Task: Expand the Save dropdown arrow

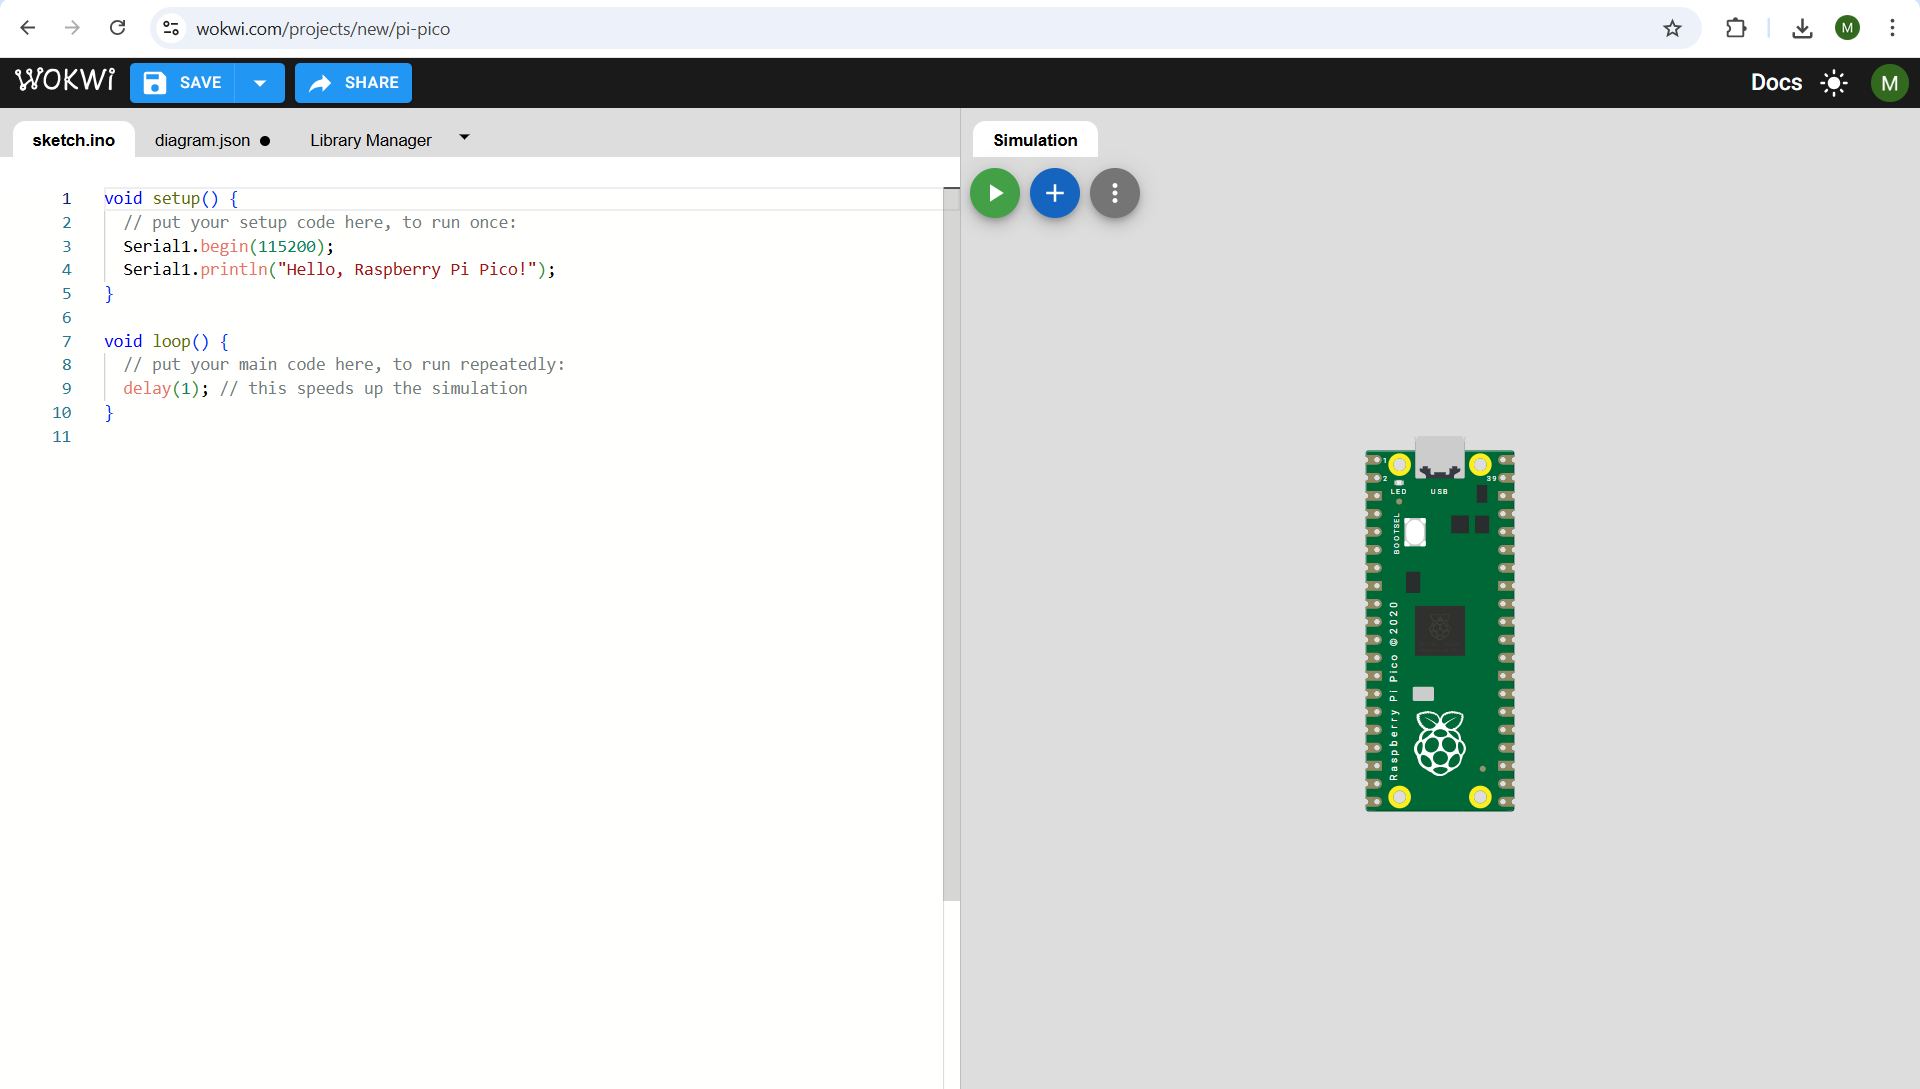Action: click(260, 83)
